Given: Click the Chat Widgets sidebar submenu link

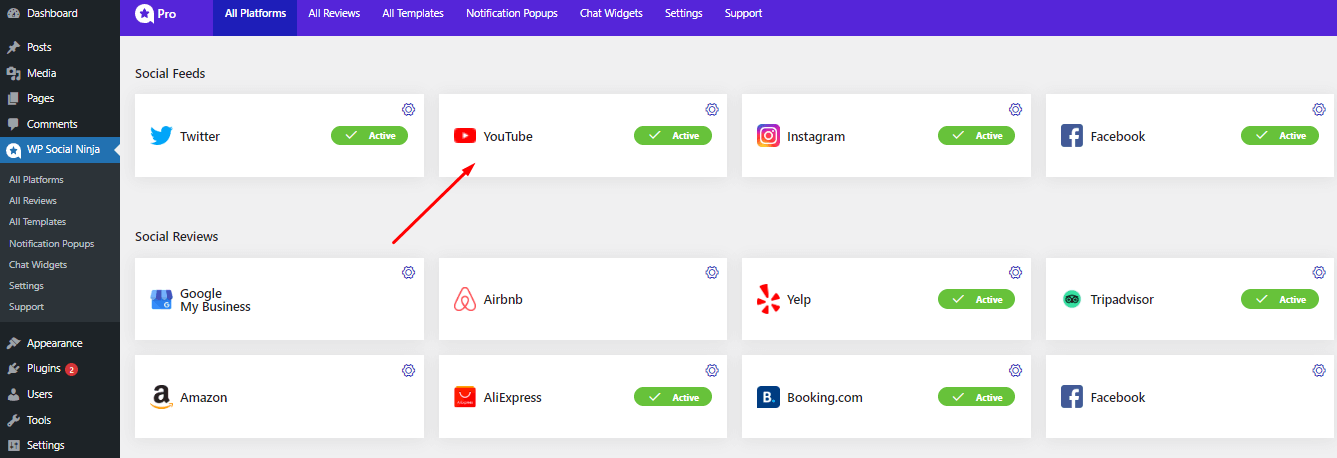Looking at the screenshot, I should click(x=38, y=265).
